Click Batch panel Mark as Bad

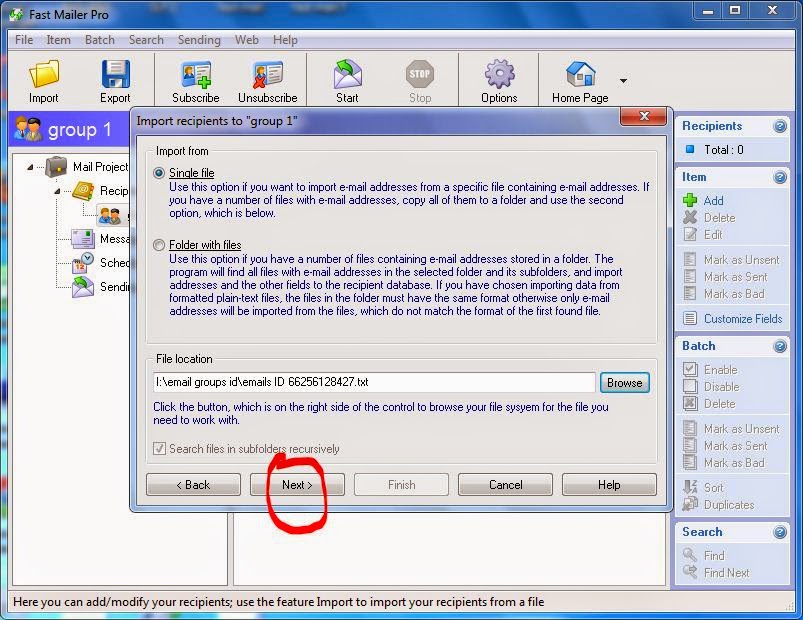tap(734, 463)
